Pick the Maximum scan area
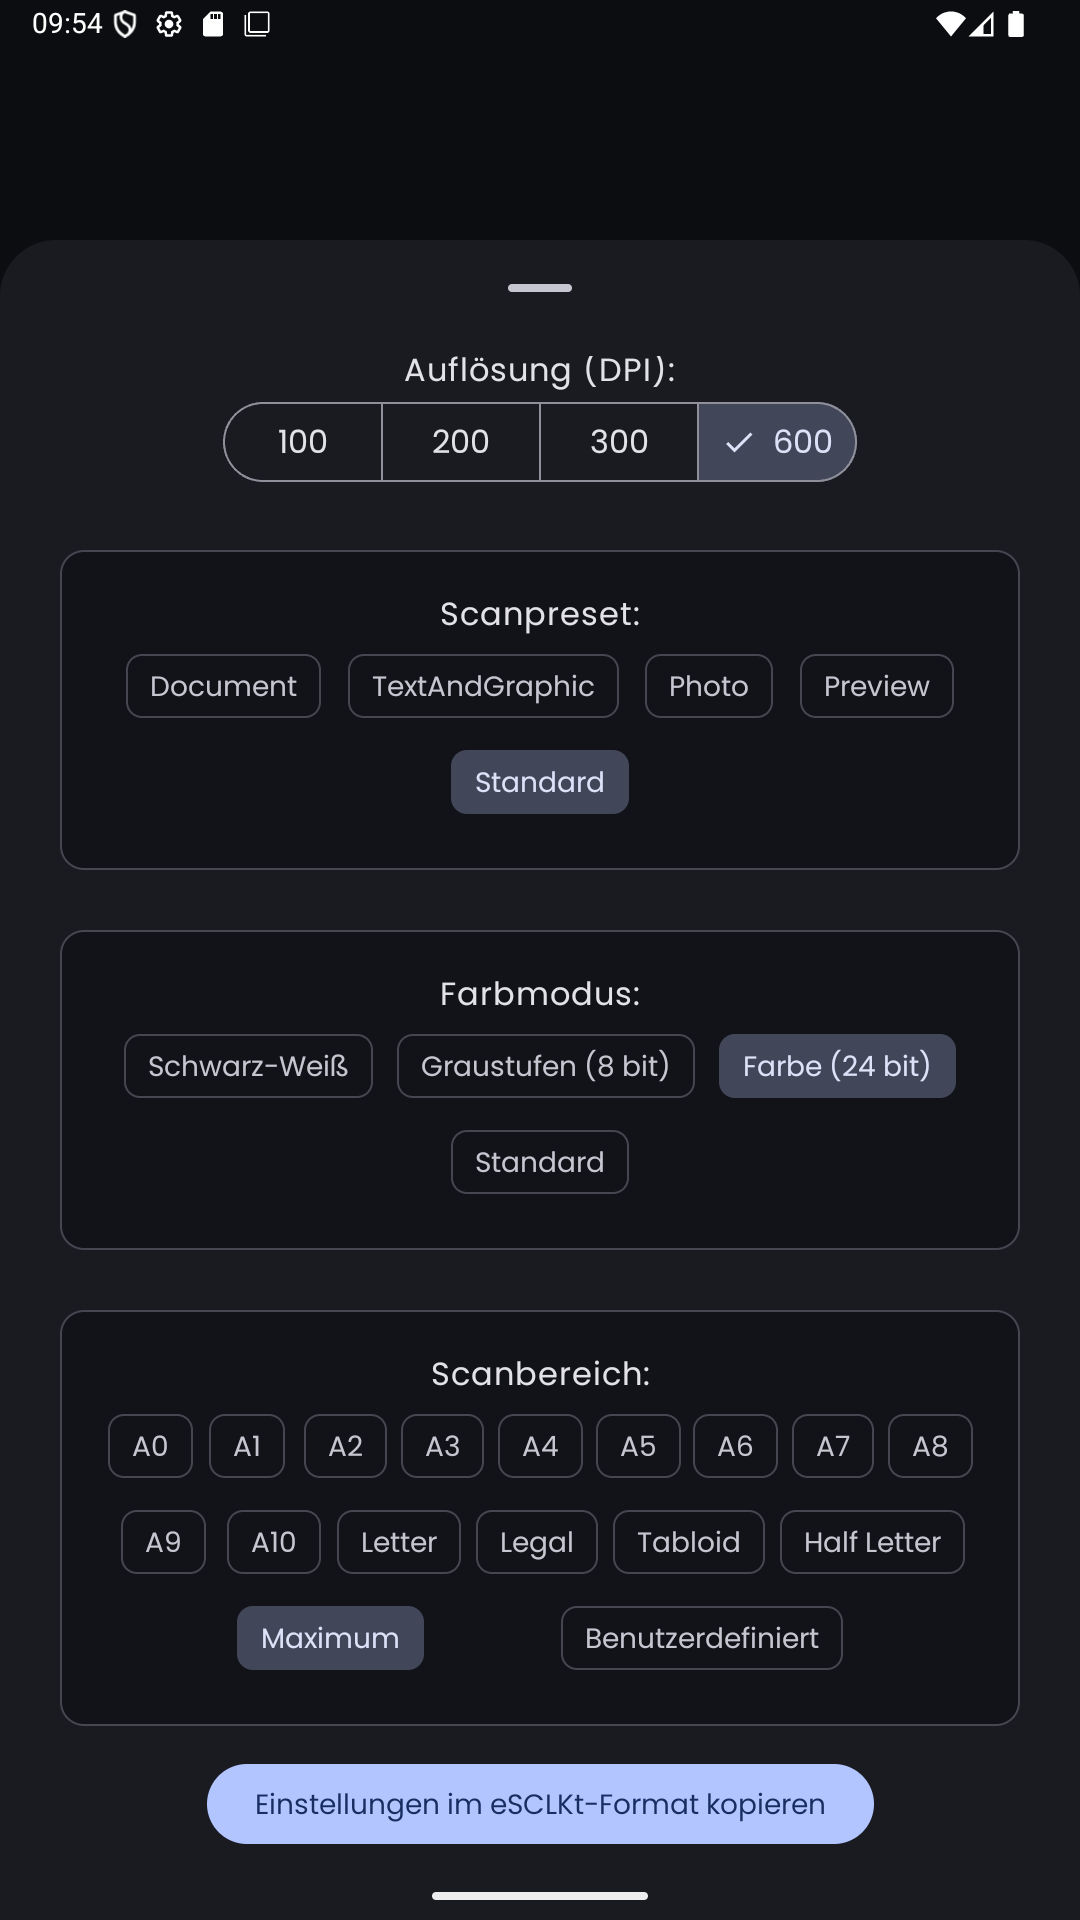The height and width of the screenshot is (1920, 1080). pyautogui.click(x=330, y=1638)
